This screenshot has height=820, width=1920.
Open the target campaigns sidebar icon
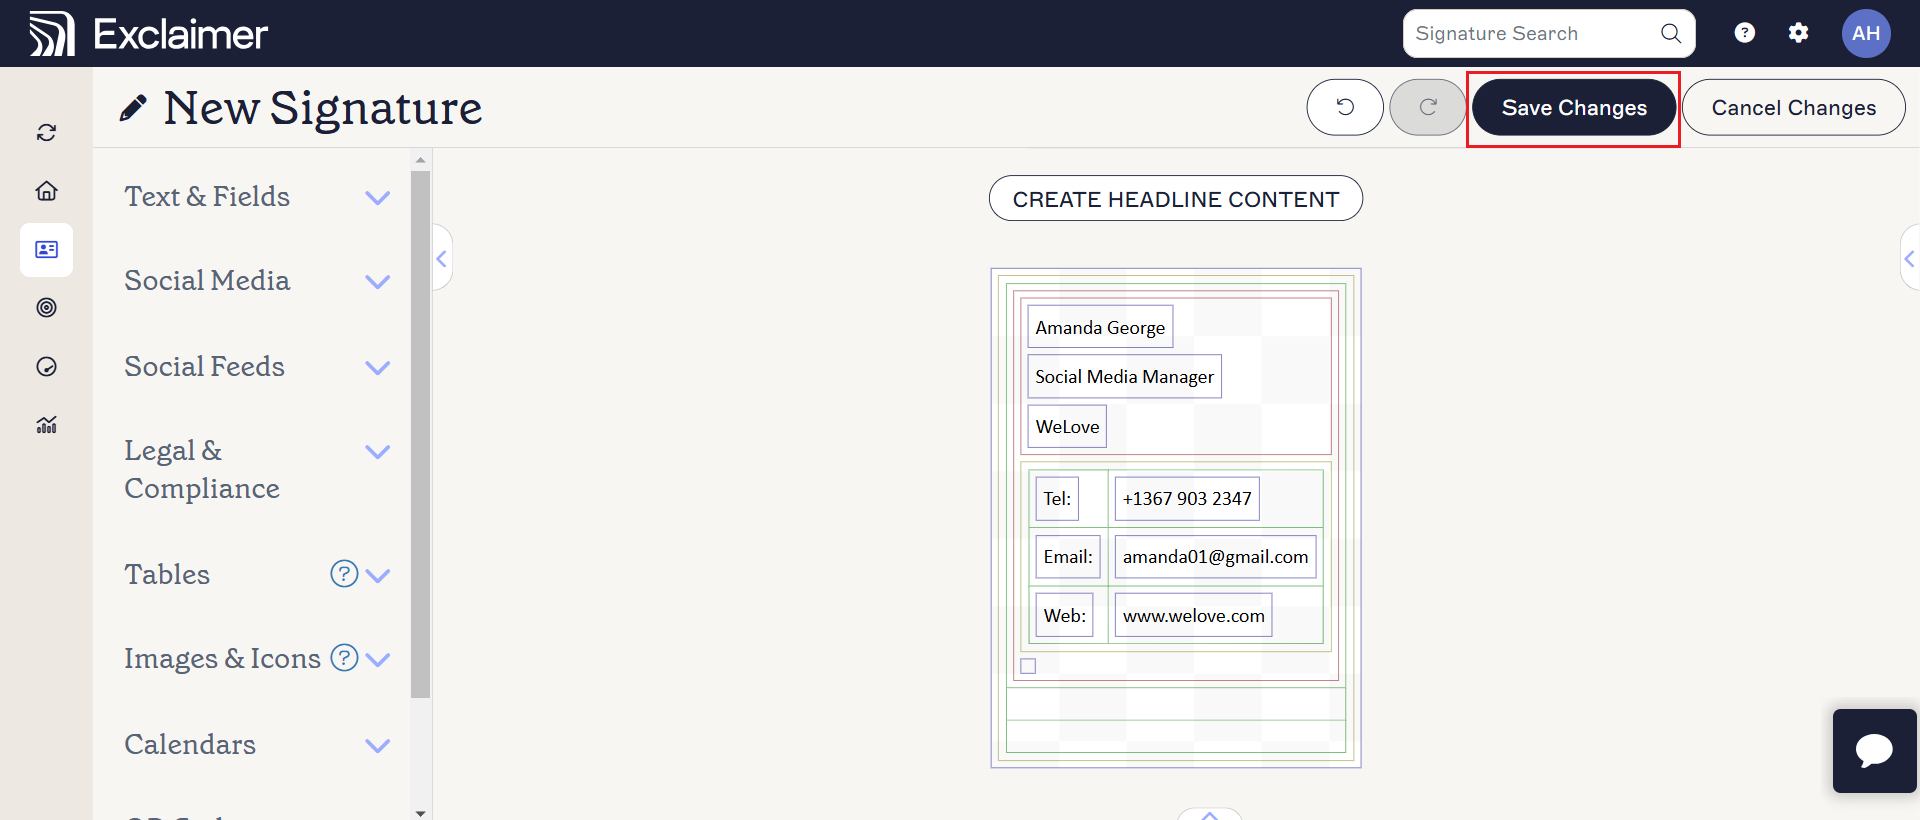[x=46, y=307]
